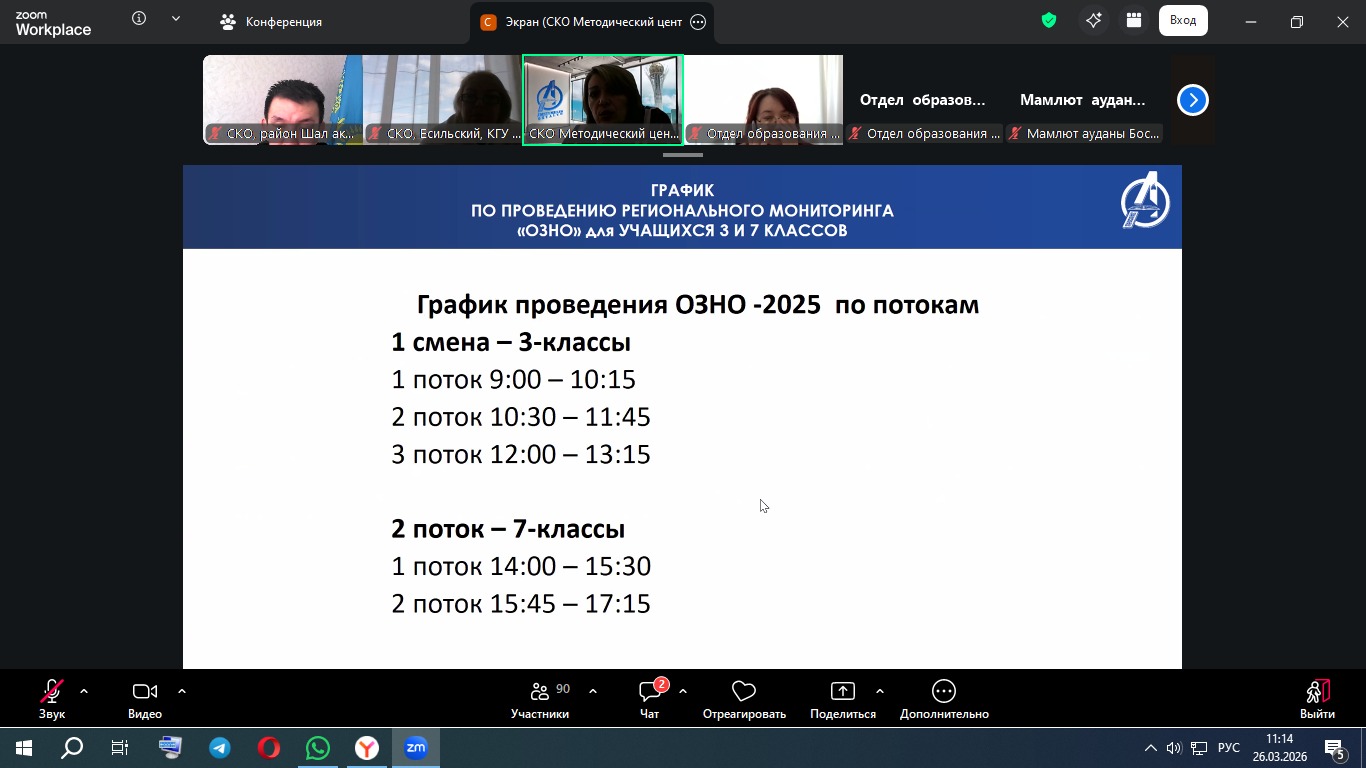The height and width of the screenshot is (768, 1366).
Task: Show next participants with blue arrow
Action: [1192, 100]
